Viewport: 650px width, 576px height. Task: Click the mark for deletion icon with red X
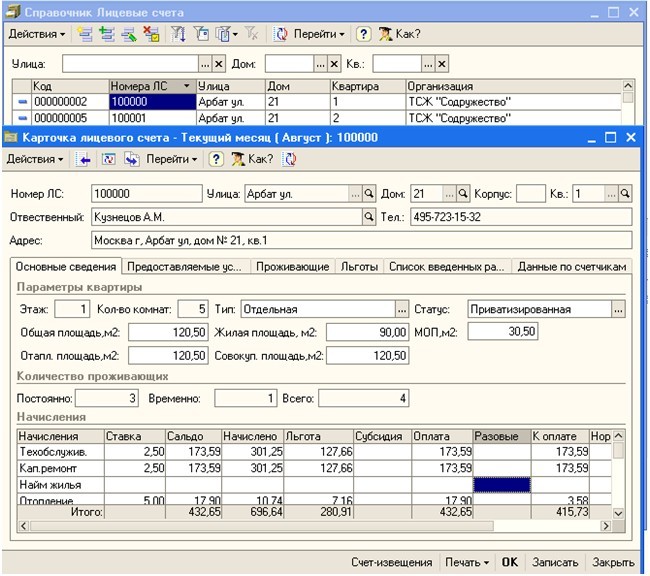pos(151,34)
